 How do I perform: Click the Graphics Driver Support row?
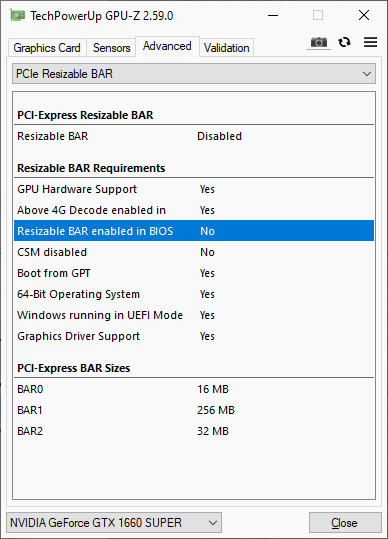194,336
